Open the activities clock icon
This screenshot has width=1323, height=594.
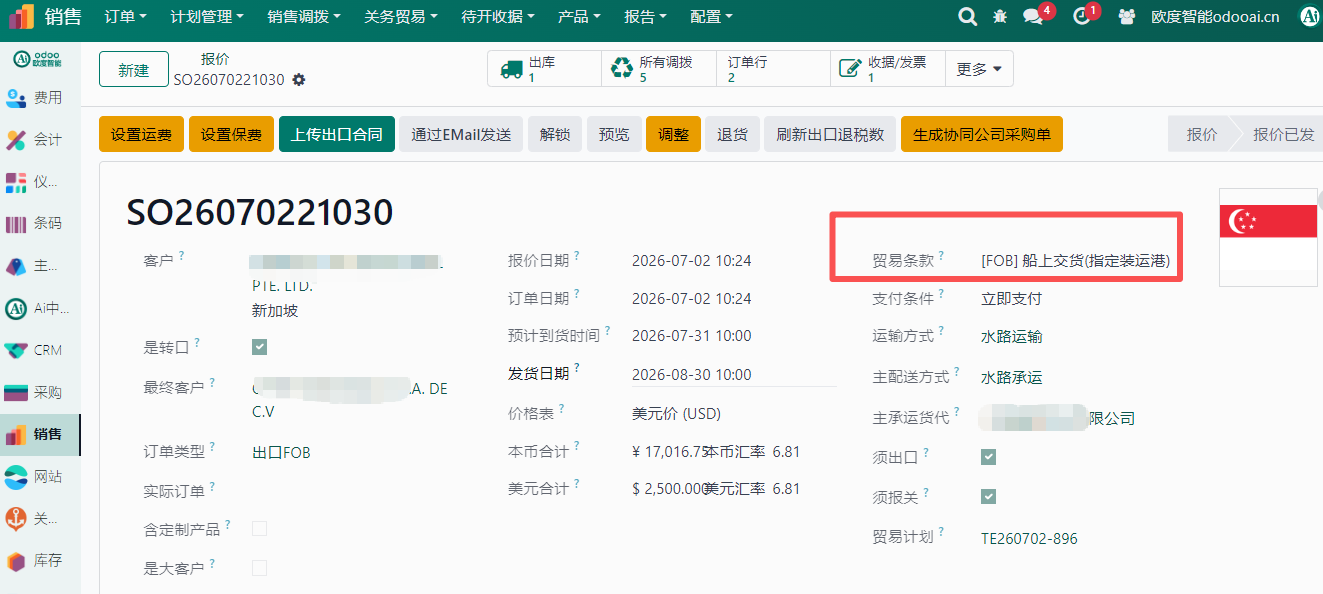1081,16
